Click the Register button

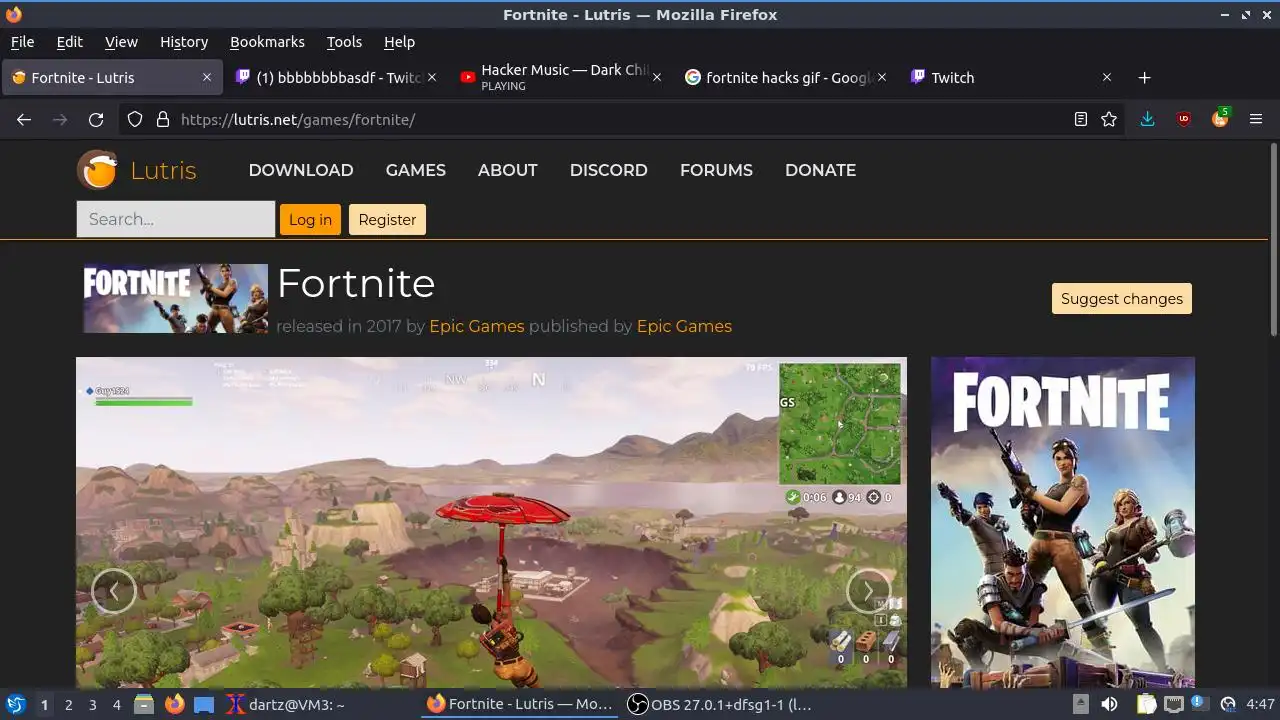387,220
